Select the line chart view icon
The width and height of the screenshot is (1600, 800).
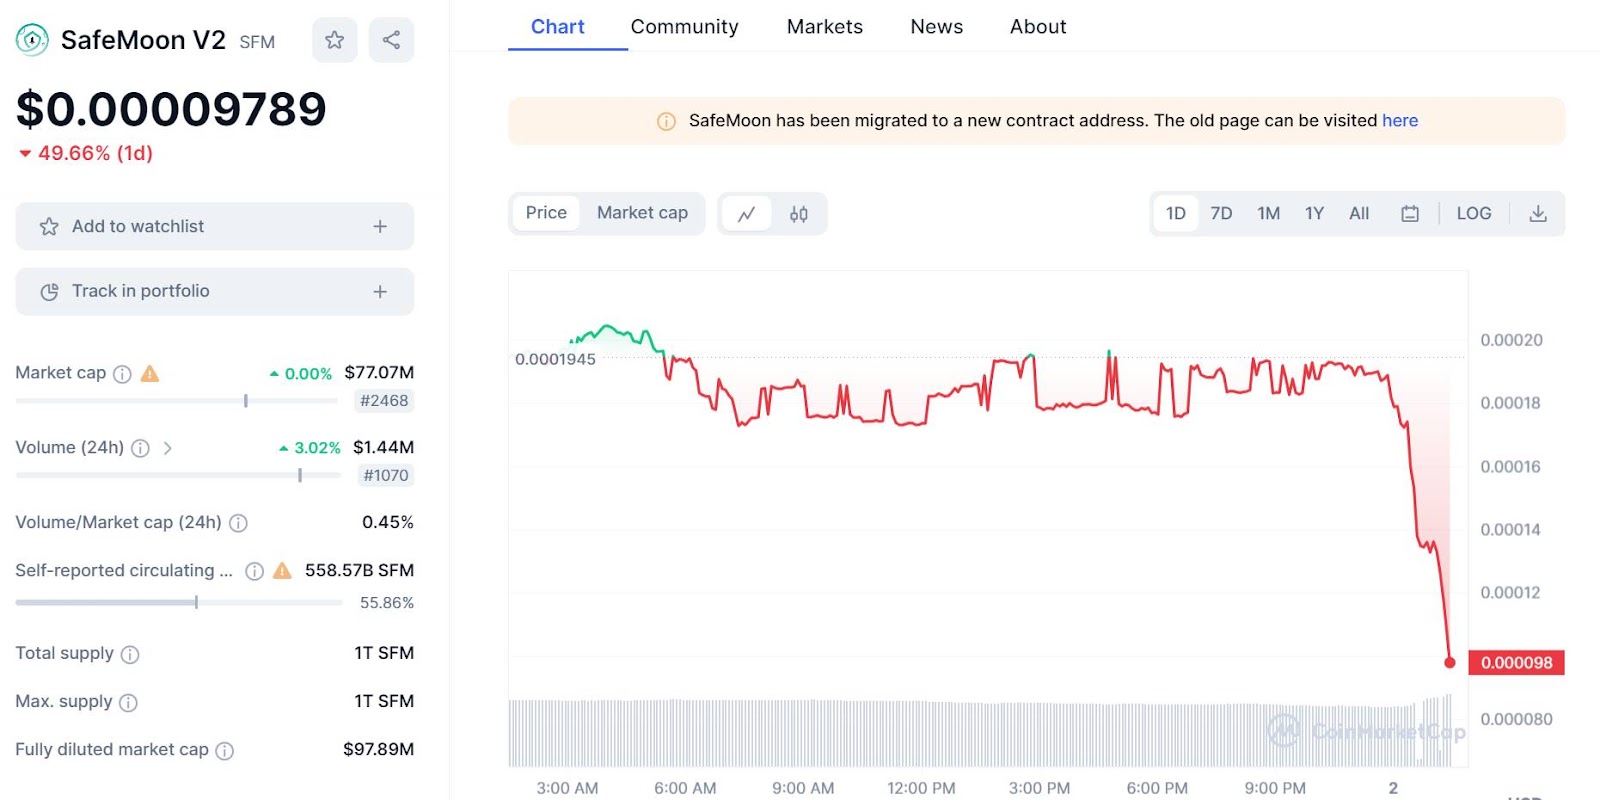[746, 214]
